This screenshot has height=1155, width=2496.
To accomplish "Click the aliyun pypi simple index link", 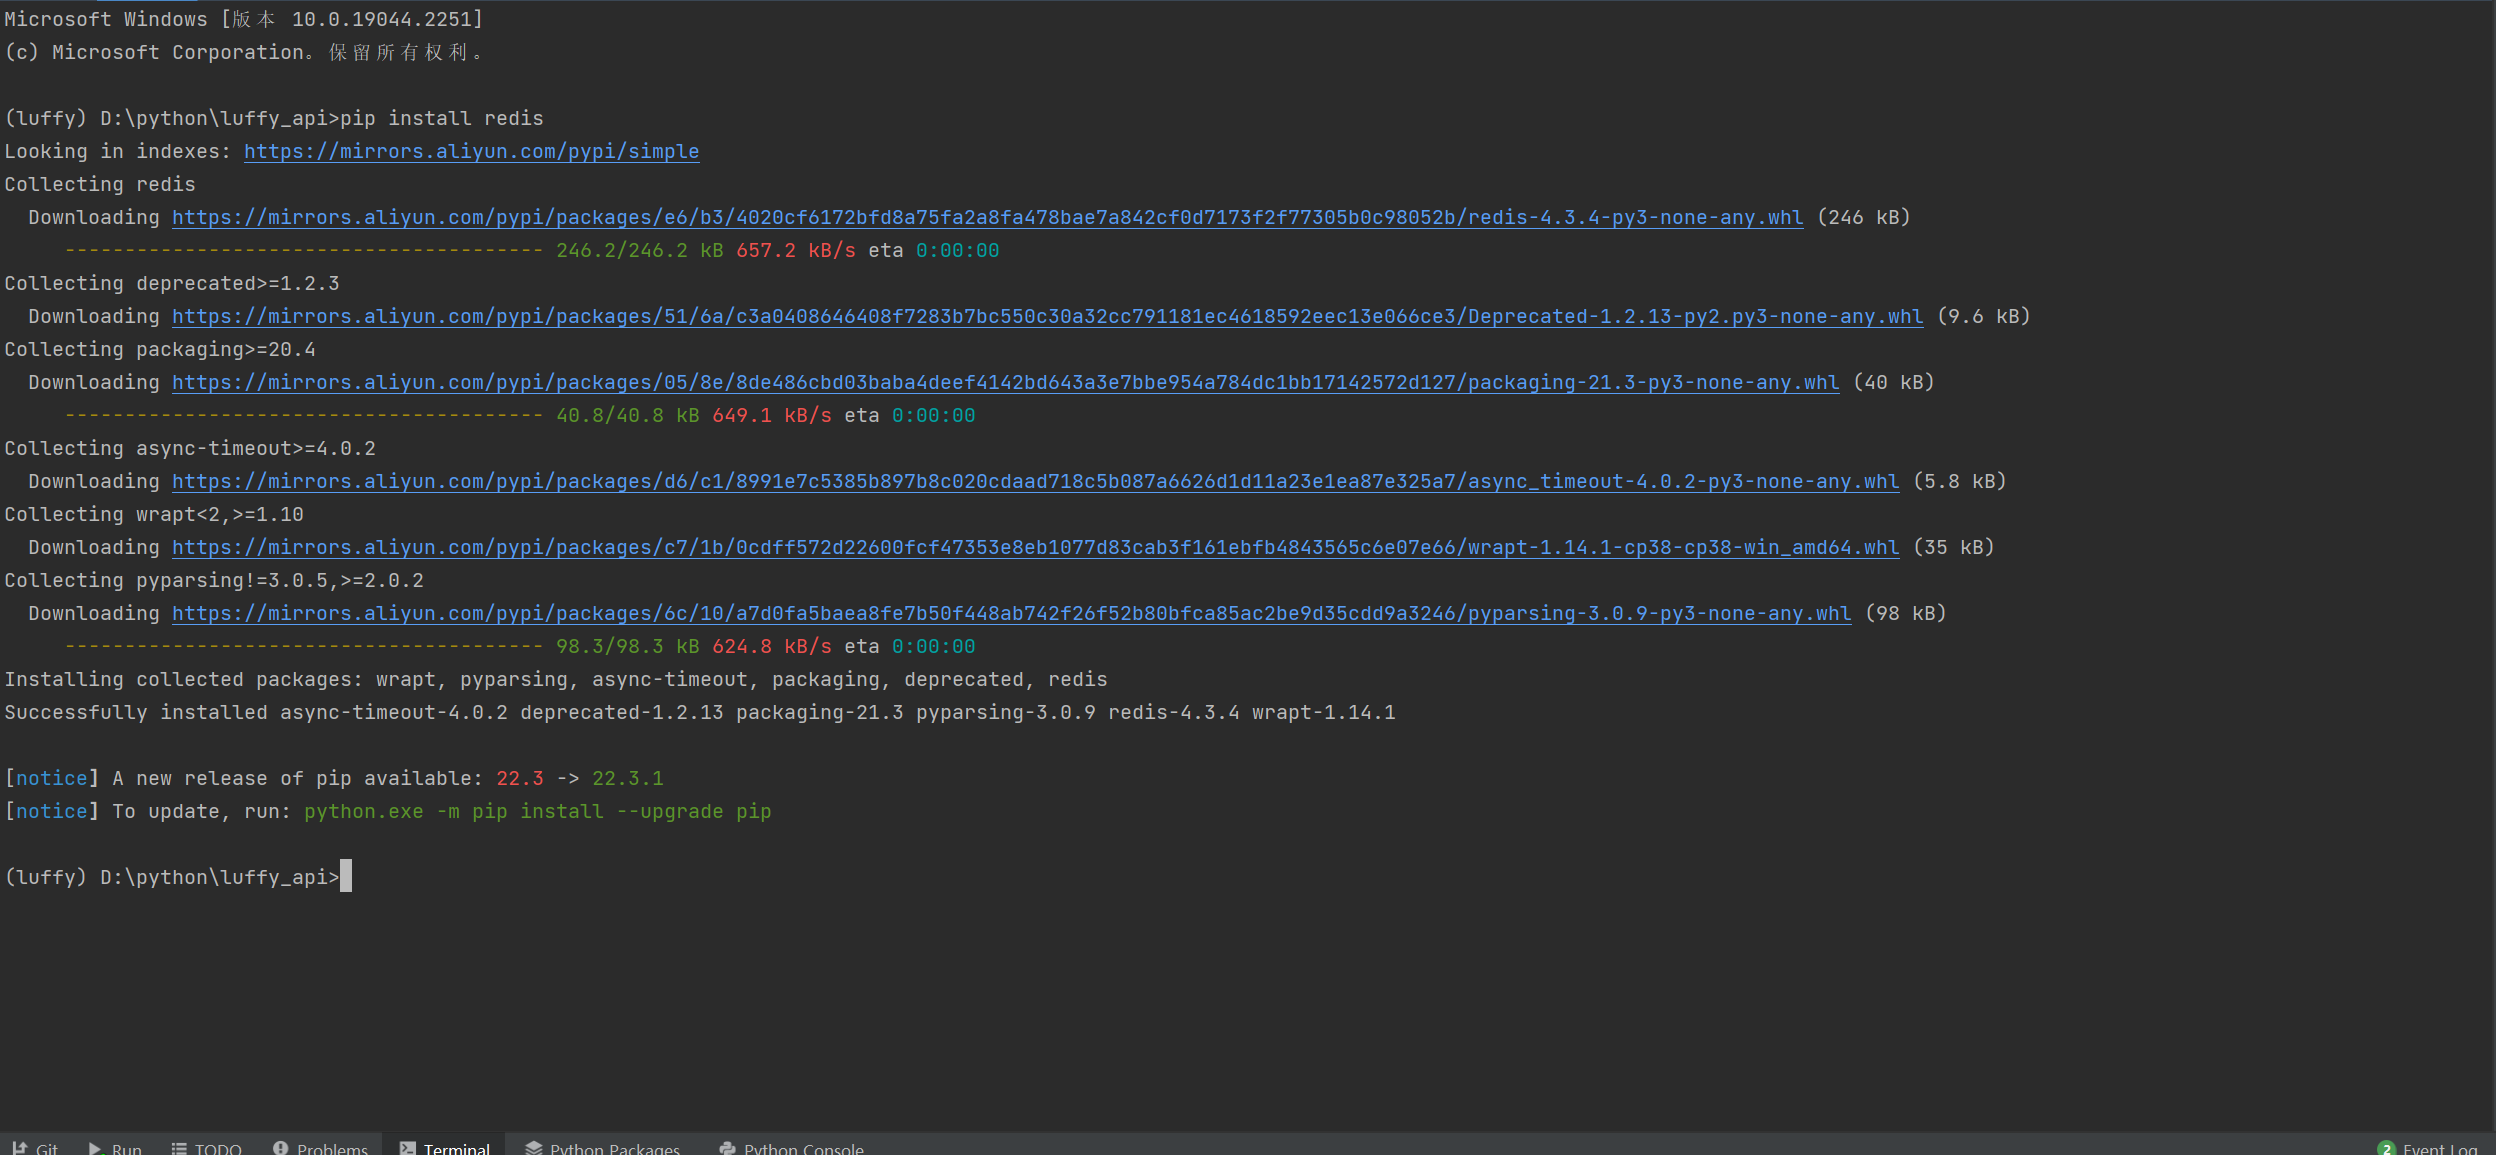I will (471, 151).
